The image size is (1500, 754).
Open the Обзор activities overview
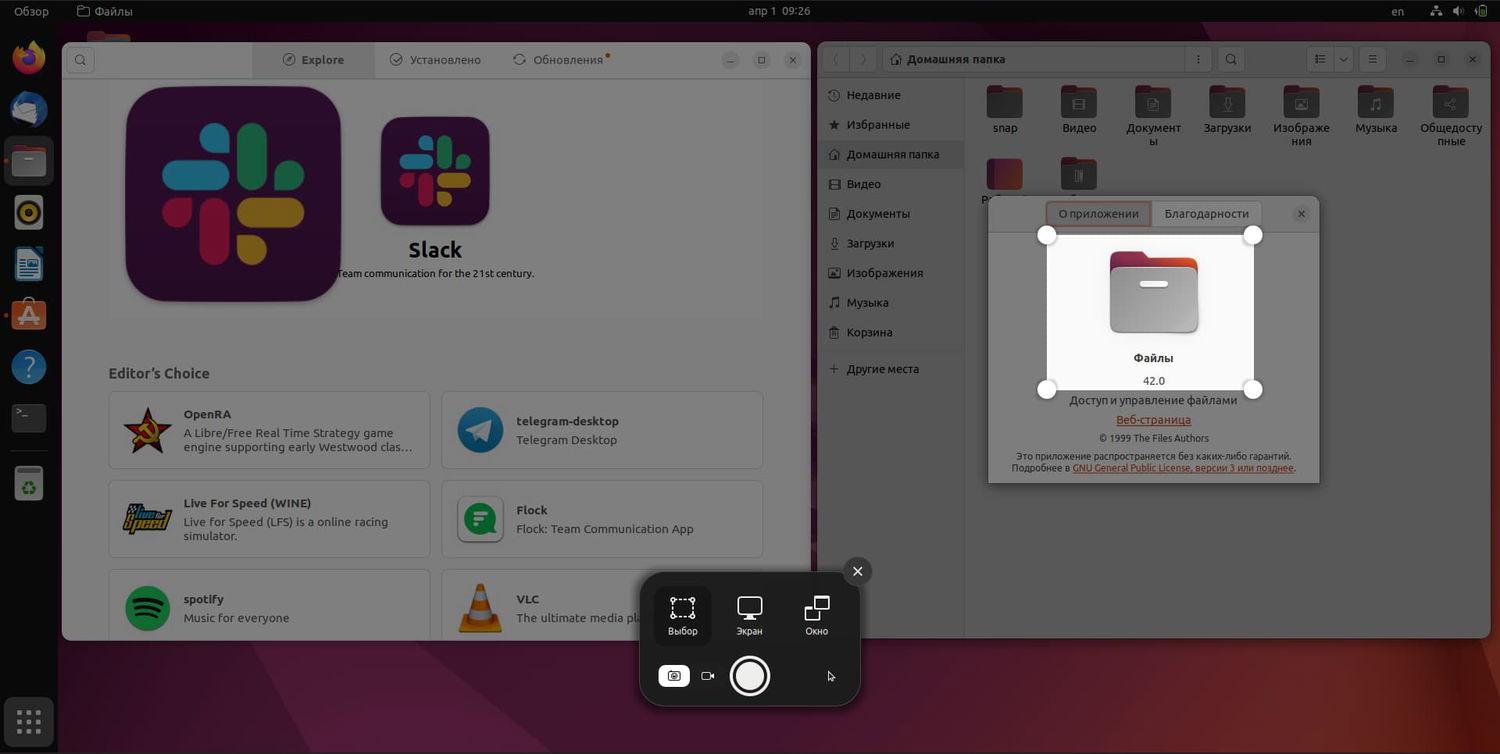(31, 11)
